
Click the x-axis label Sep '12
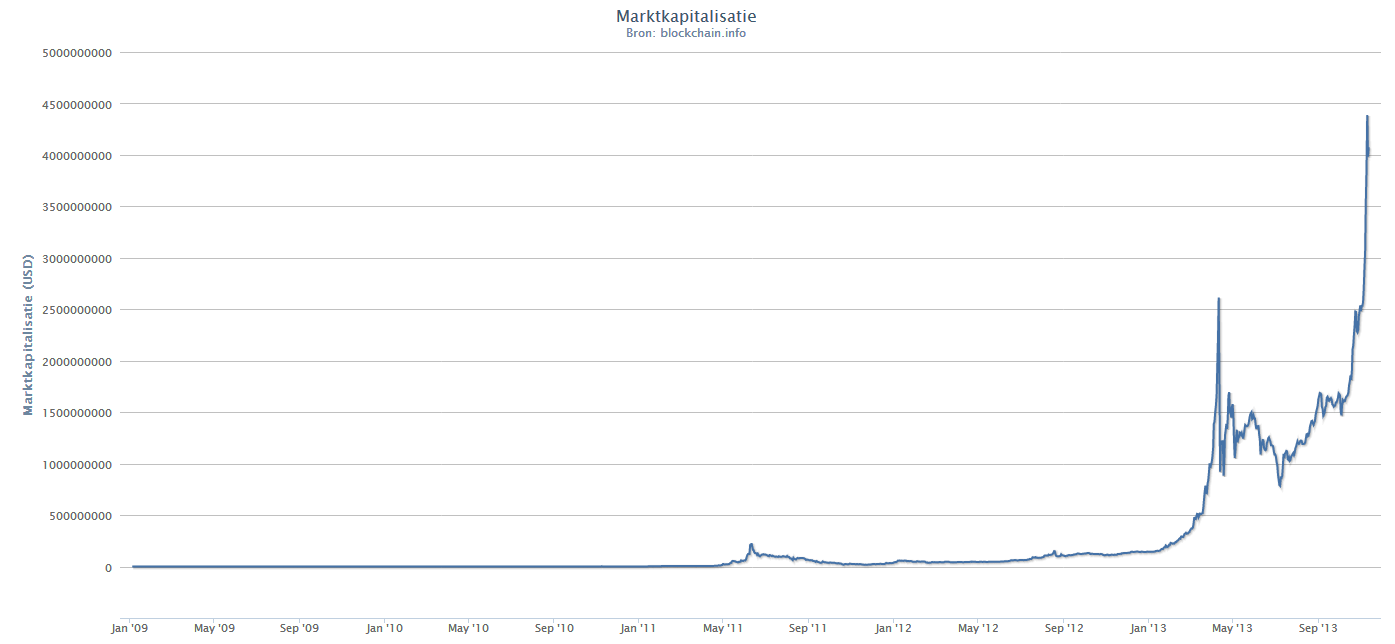(1064, 629)
